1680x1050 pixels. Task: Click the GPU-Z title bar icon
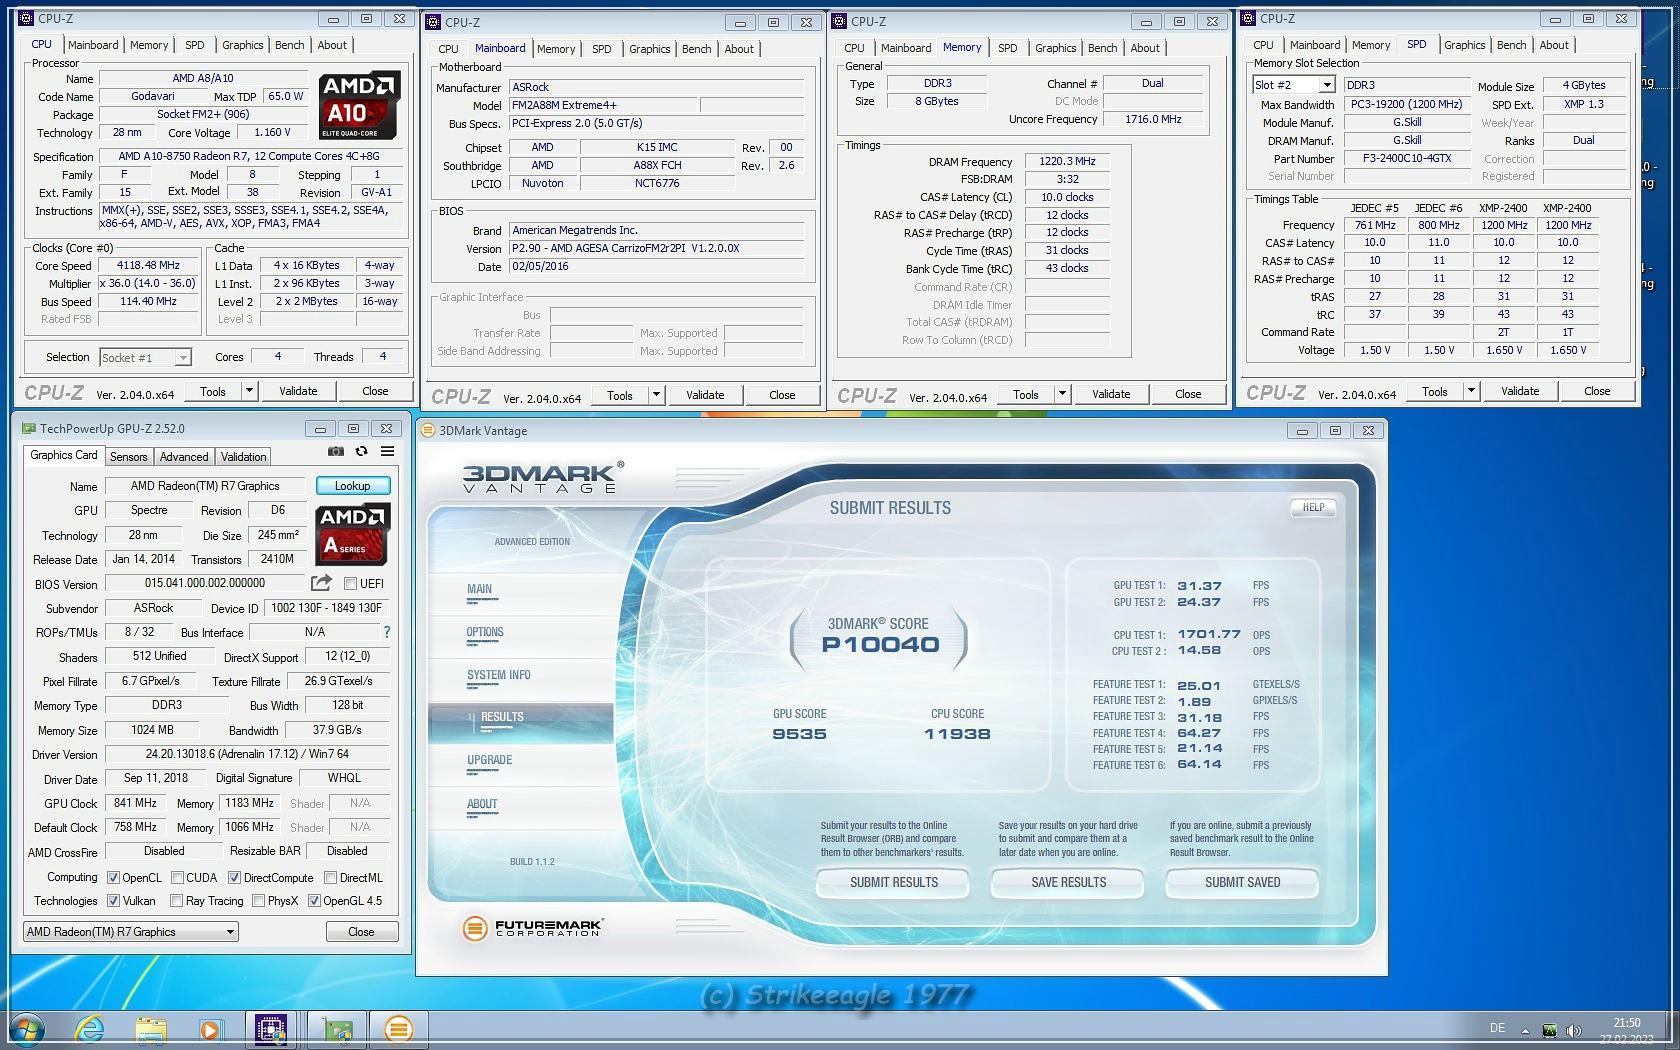pyautogui.click(x=29, y=429)
